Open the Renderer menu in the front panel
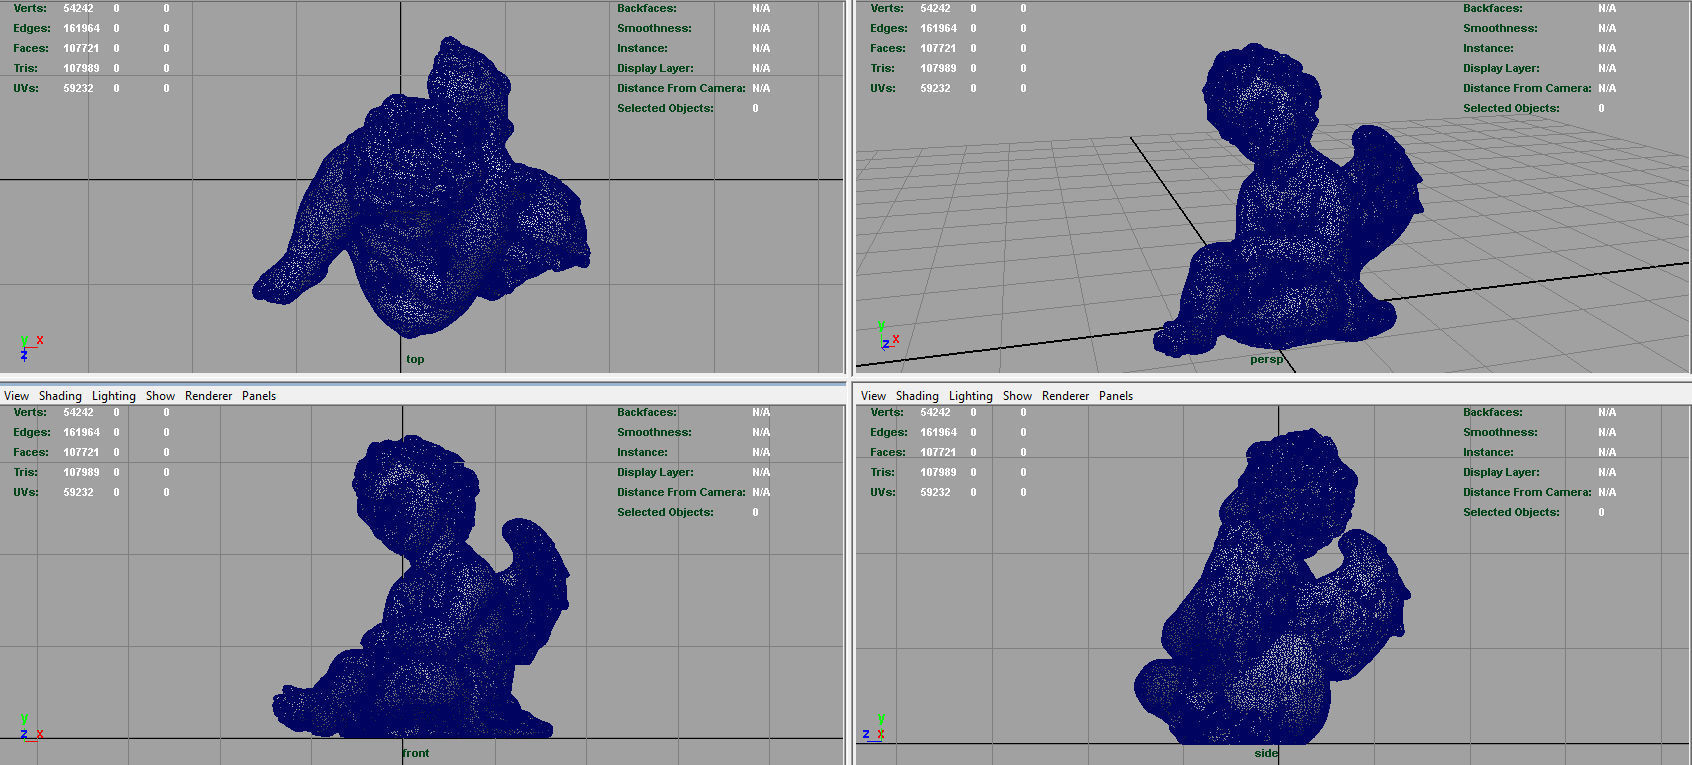The height and width of the screenshot is (765, 1692). pyautogui.click(x=209, y=396)
